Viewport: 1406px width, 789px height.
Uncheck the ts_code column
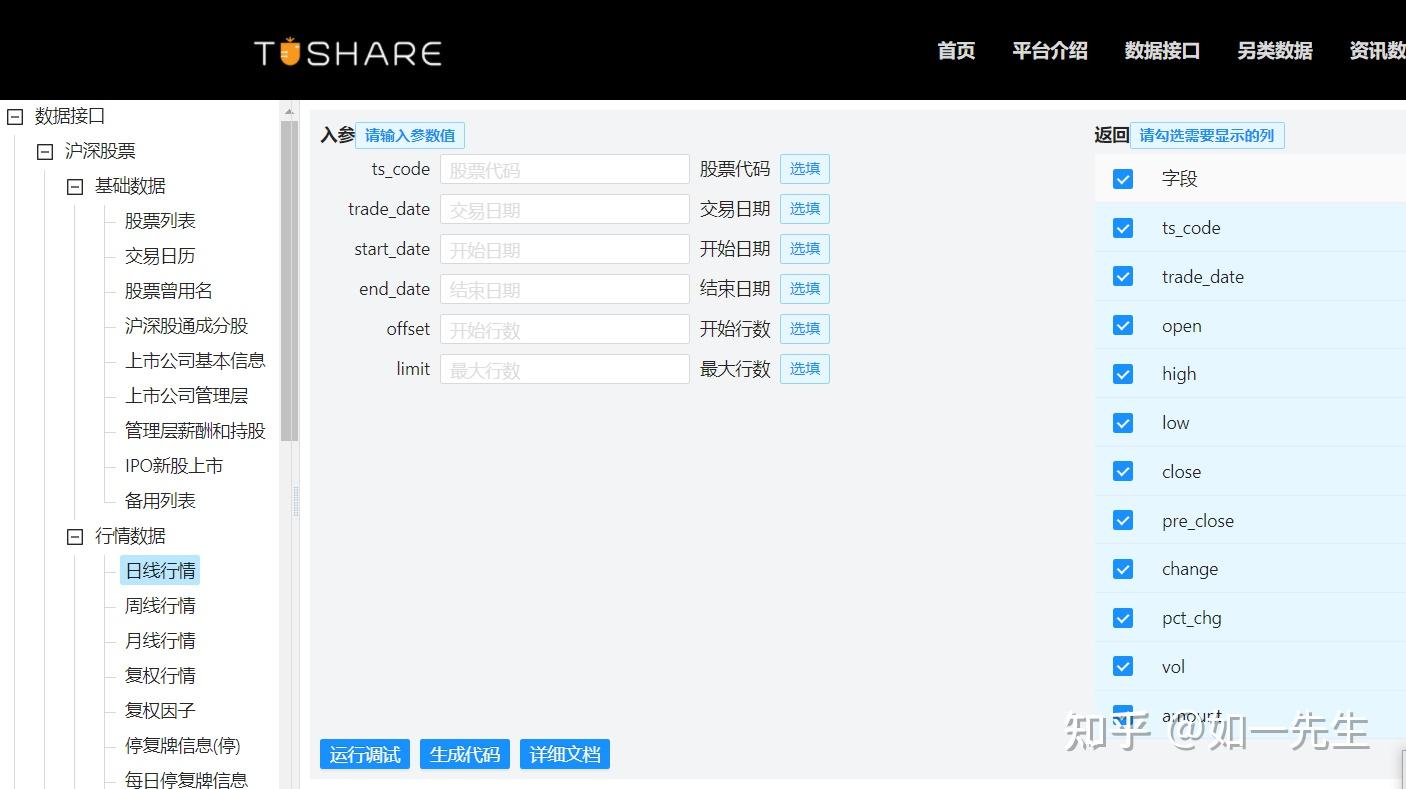tap(1122, 227)
